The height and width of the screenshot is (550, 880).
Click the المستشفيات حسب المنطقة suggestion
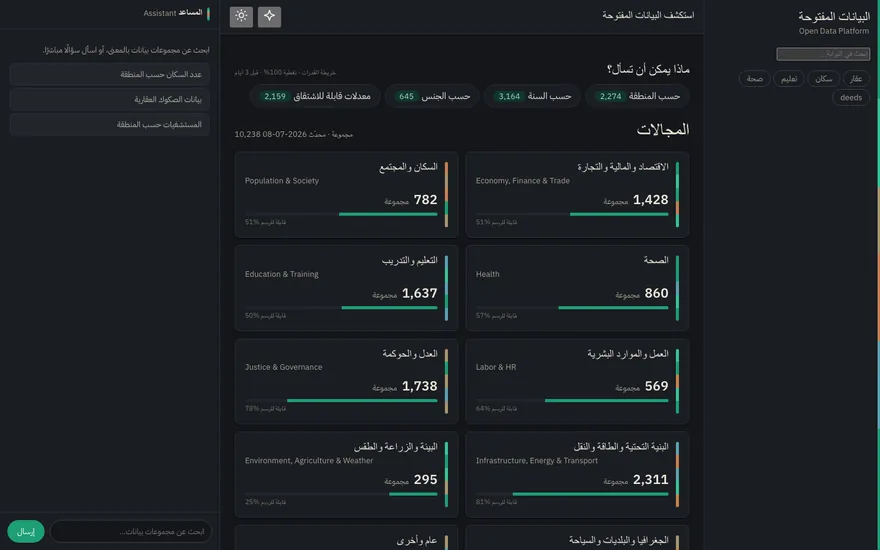109,125
